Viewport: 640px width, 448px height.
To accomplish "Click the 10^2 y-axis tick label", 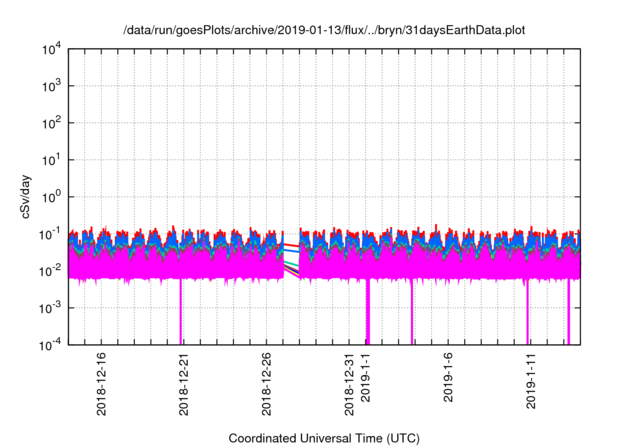I will [x=51, y=123].
